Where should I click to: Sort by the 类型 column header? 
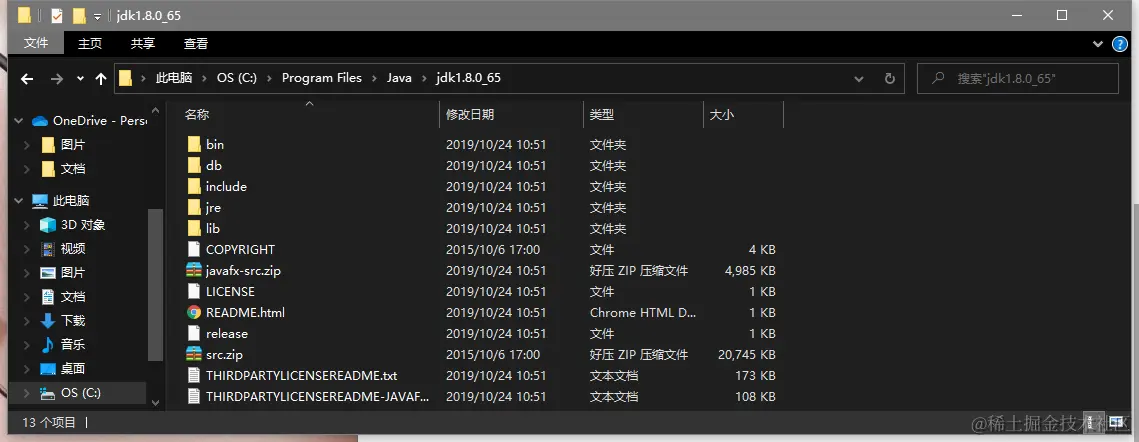[x=601, y=115]
